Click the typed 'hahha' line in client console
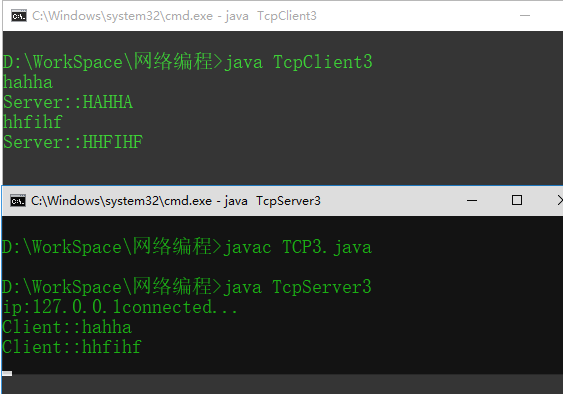 (x=28, y=82)
